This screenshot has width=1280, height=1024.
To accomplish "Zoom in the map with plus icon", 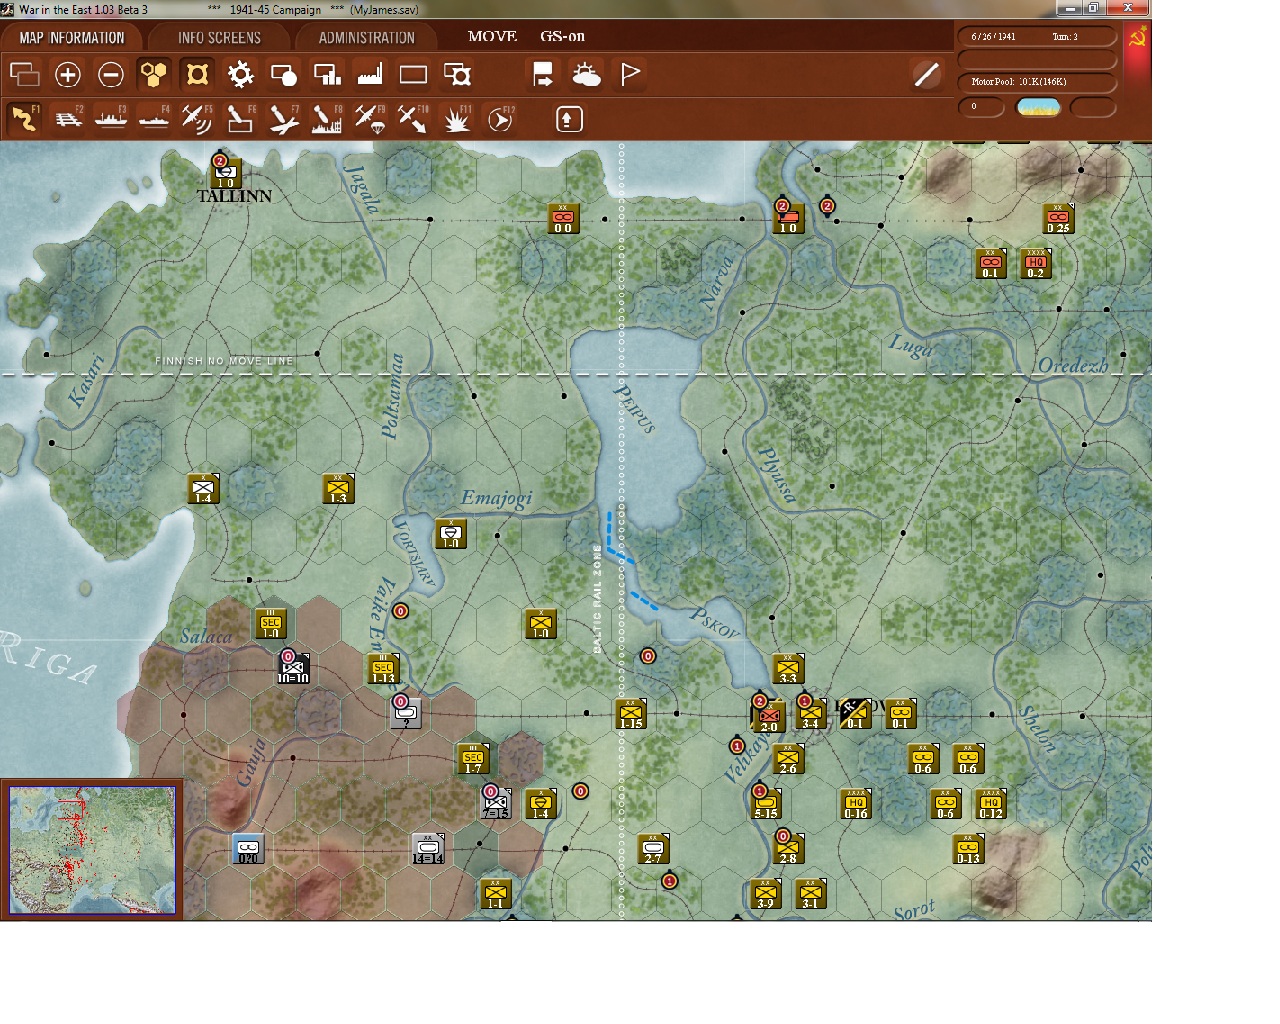I will 68,74.
